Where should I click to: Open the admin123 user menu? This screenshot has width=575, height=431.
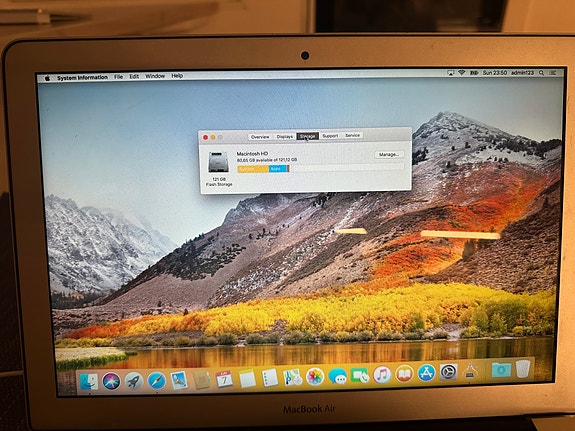[522, 73]
